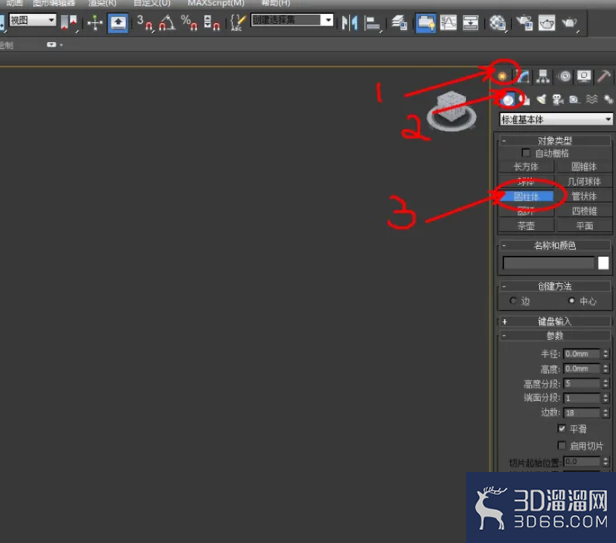Open the 帮助(H) menu
The width and height of the screenshot is (616, 543).
(x=276, y=3)
